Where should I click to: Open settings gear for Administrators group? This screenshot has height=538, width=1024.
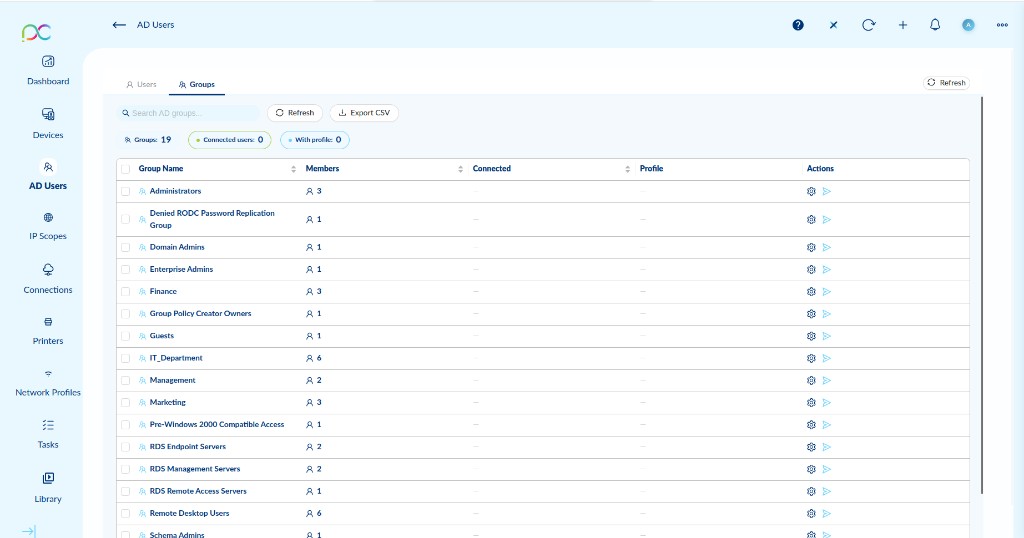(811, 191)
